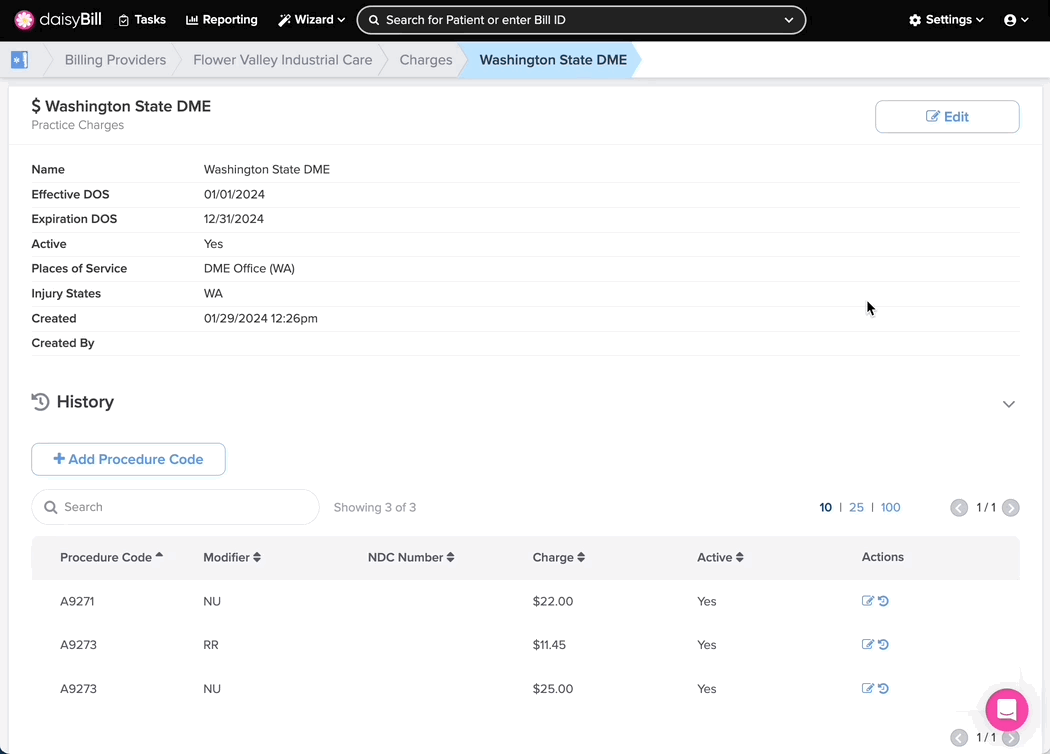Viewport: 1050px width, 754px height.
Task: Open the pink chat support bubble
Action: [x=1006, y=710]
